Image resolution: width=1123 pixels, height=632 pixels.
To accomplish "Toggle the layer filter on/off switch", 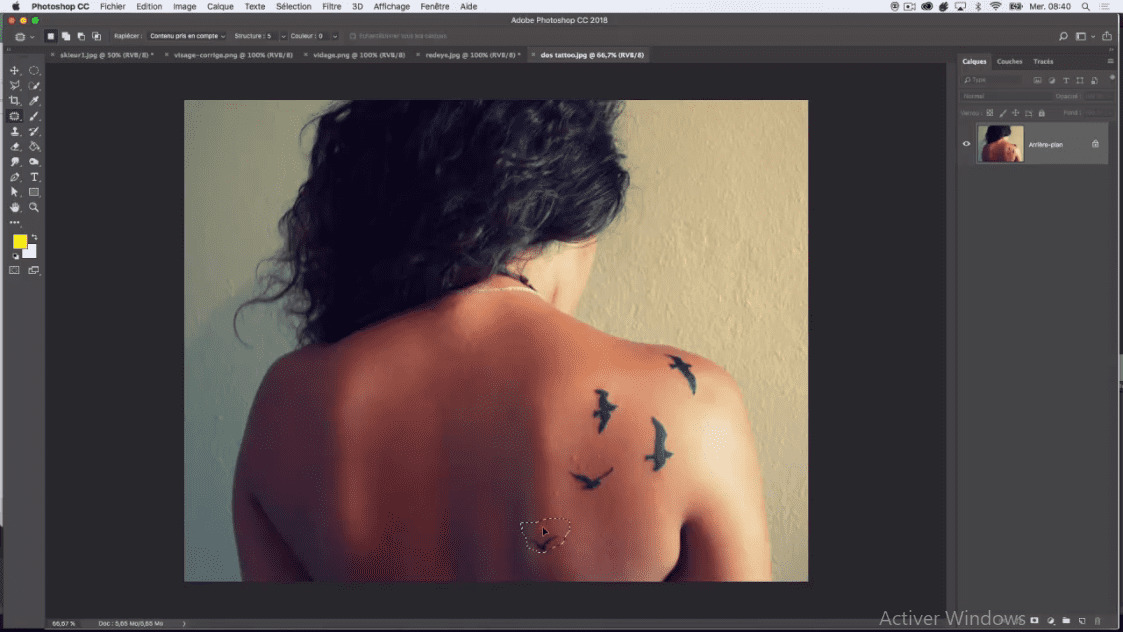I will tap(1111, 78).
